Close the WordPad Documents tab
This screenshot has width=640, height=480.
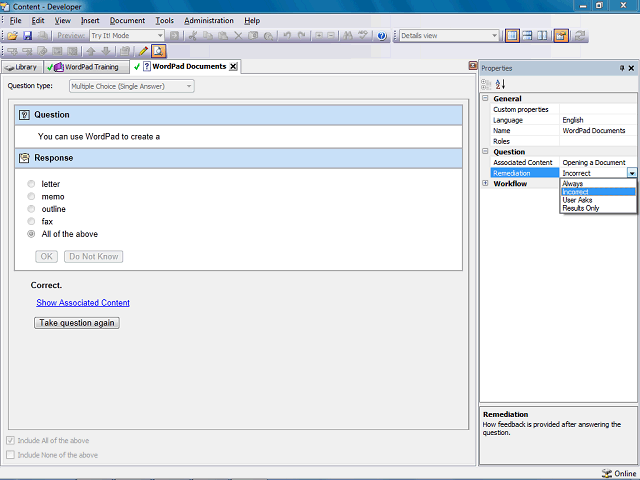coord(233,67)
